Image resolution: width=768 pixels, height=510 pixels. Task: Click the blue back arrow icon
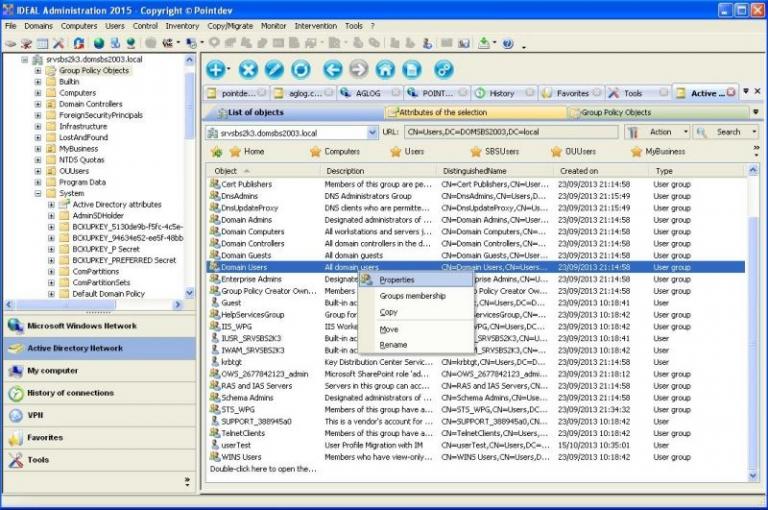tap(333, 69)
